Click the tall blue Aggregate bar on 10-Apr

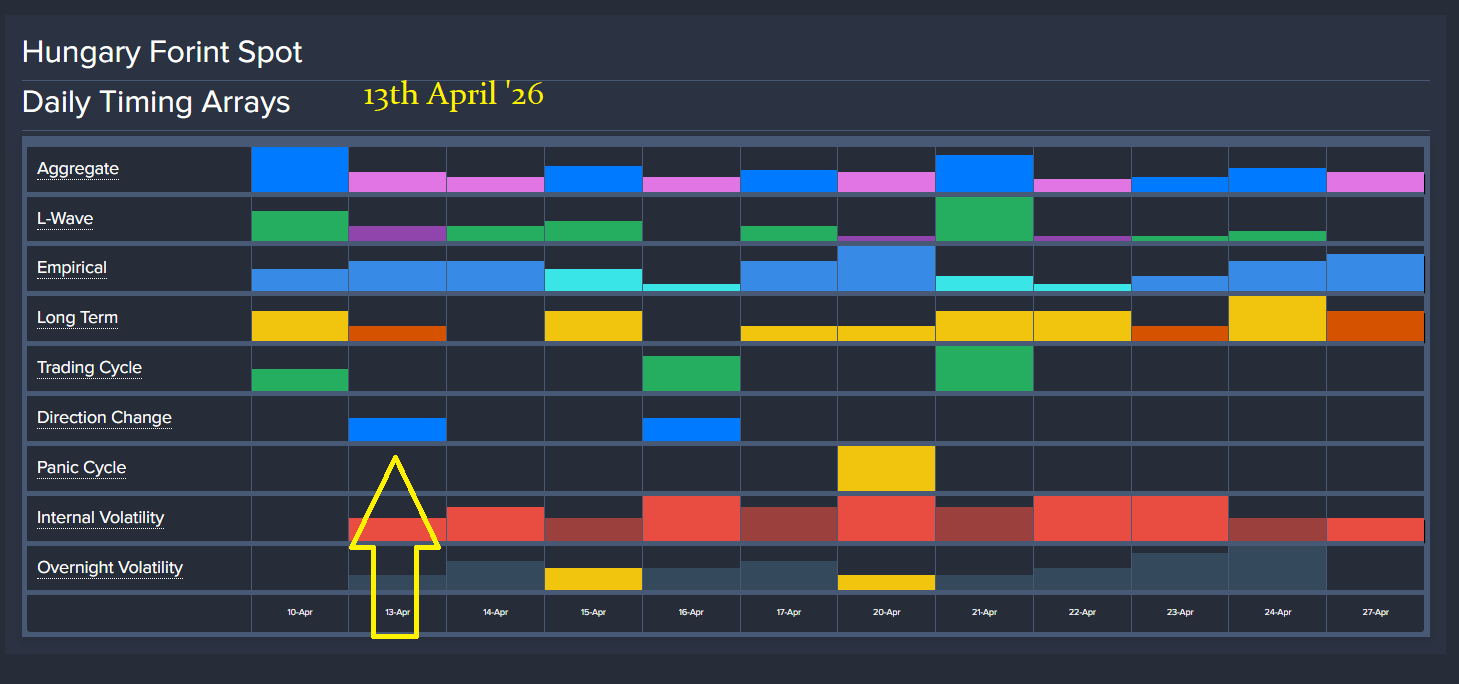tap(299, 170)
